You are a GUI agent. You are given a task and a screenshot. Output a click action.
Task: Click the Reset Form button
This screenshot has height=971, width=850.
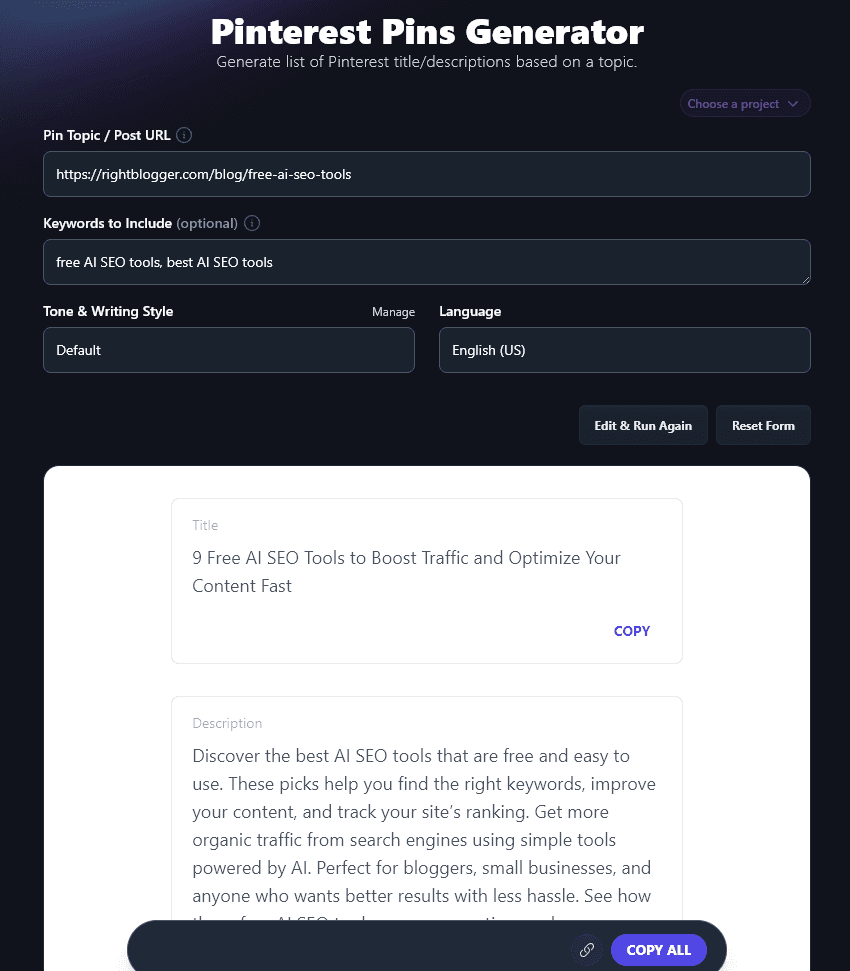pos(763,425)
